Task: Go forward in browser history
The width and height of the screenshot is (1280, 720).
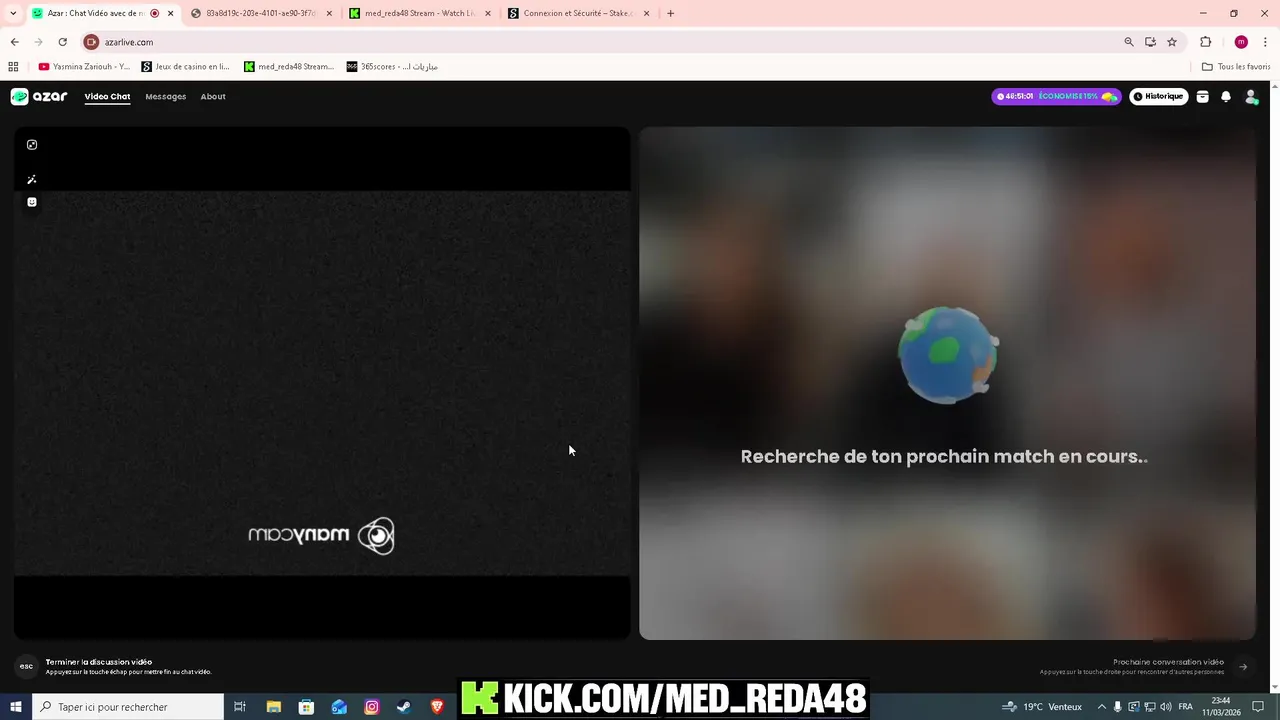Action: click(38, 42)
